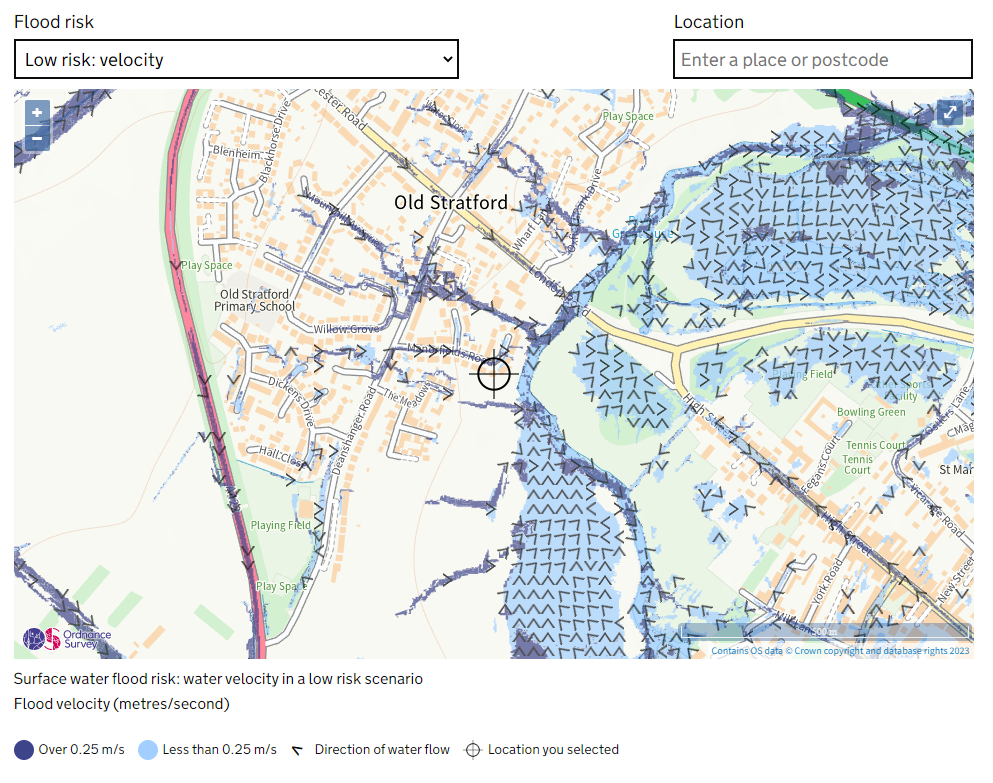This screenshot has width=993, height=783.
Task: Select the dark 'Over 0.25 m/s' legend swatch
Action: pyautogui.click(x=24, y=750)
